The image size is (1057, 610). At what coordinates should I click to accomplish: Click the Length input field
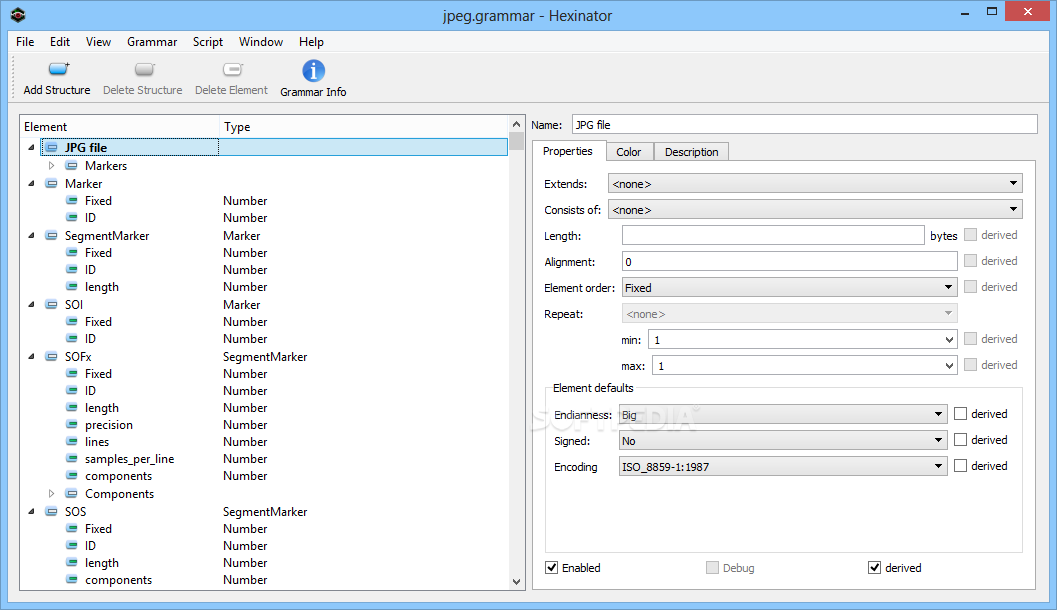pos(773,235)
